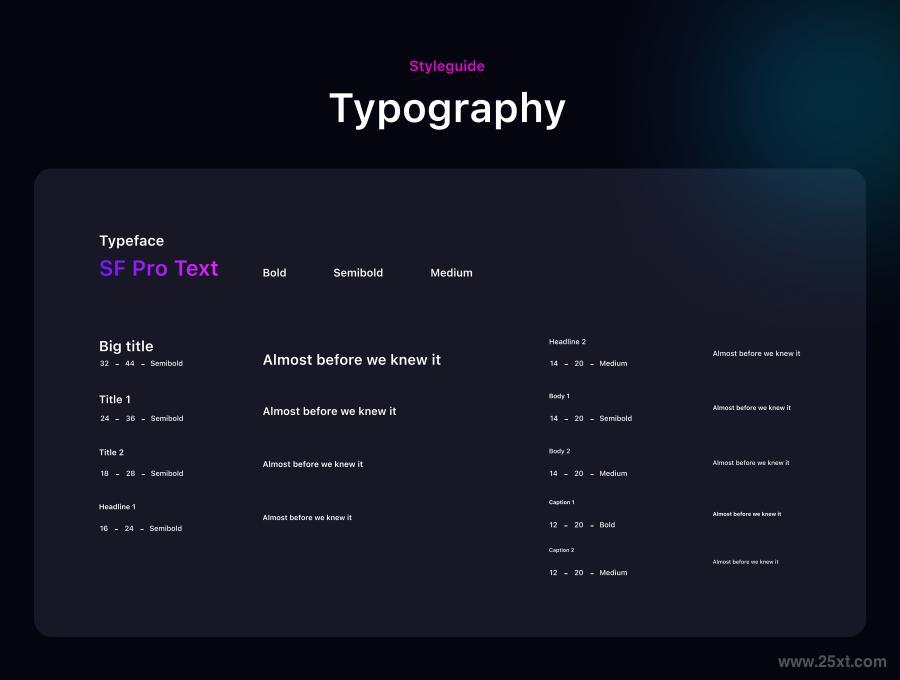This screenshot has width=900, height=680.
Task: Click the "Typeface" label
Action: [x=131, y=241]
